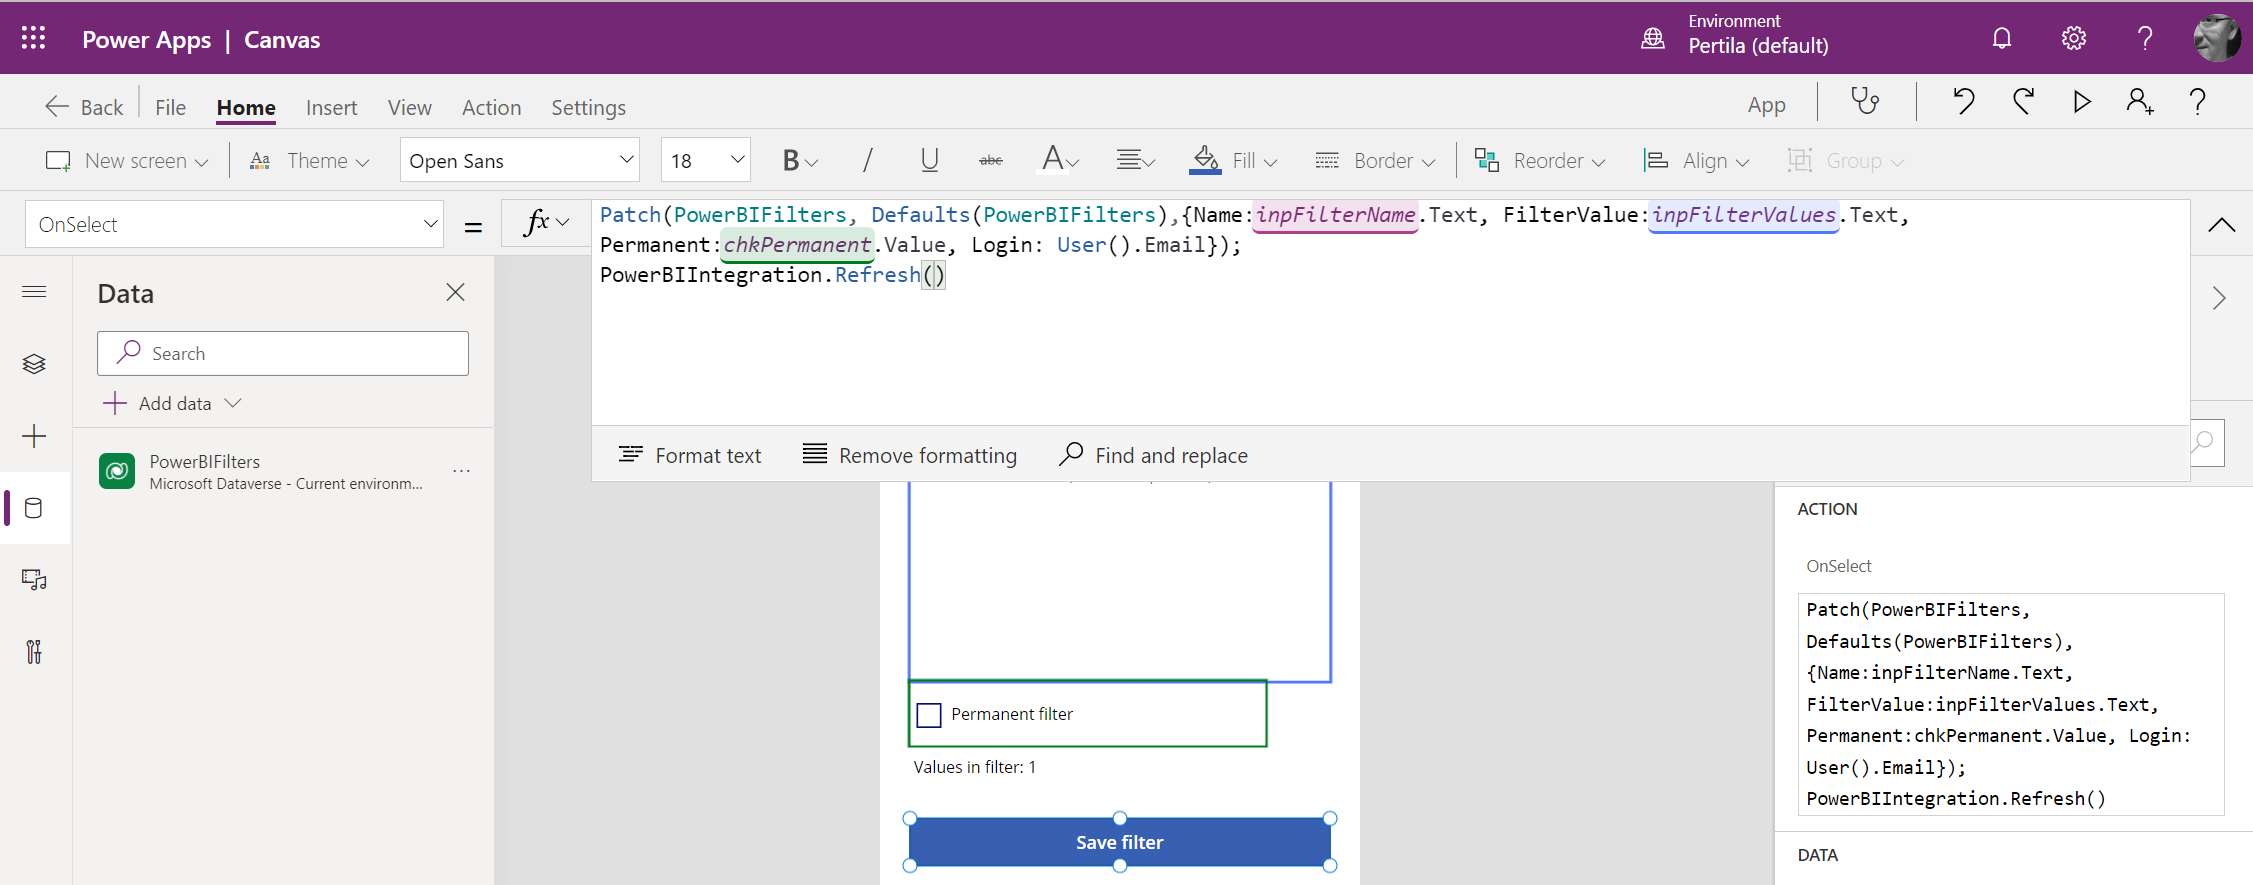Open the Tree view layers icon
2253x885 pixels.
point(34,364)
